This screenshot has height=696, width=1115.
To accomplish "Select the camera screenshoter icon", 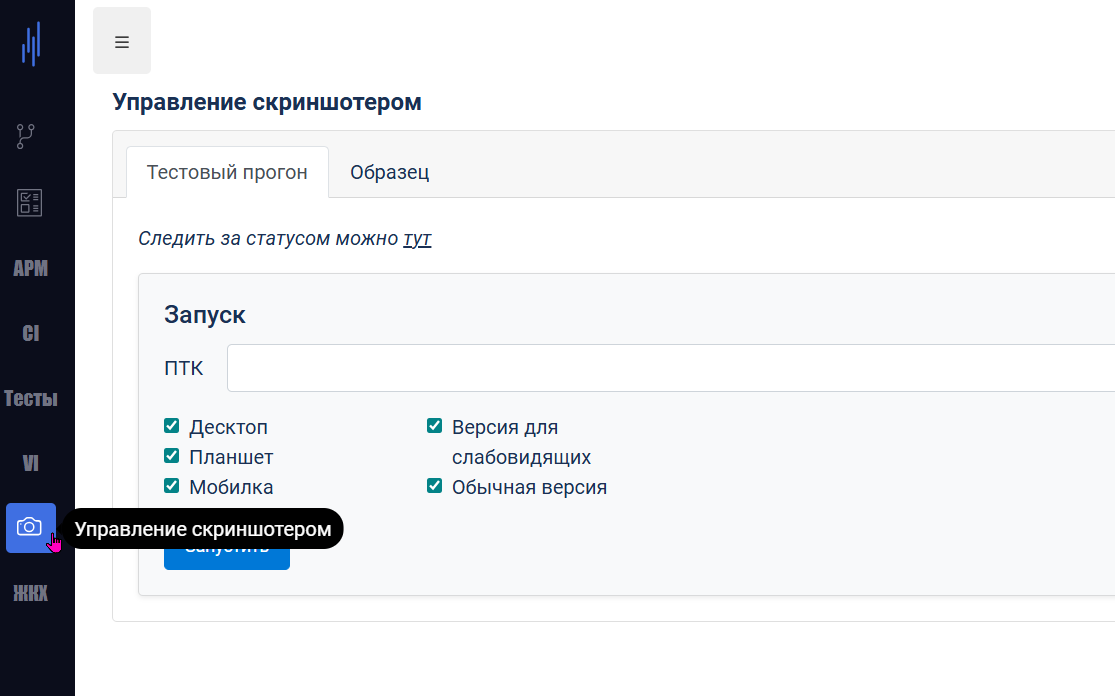I will pyautogui.click(x=31, y=528).
